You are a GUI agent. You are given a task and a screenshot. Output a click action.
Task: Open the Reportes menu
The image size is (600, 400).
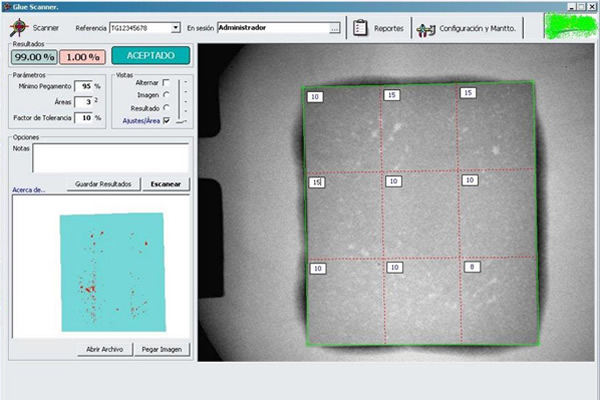click(389, 29)
